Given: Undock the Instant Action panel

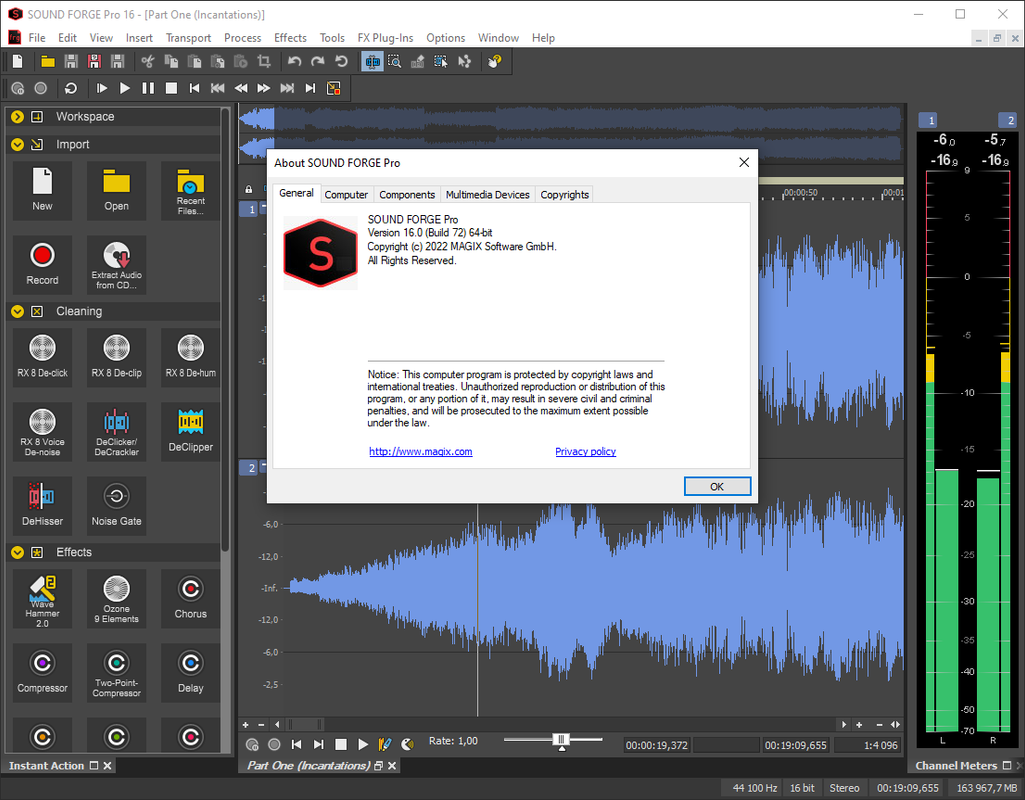Looking at the screenshot, I should tap(93, 765).
